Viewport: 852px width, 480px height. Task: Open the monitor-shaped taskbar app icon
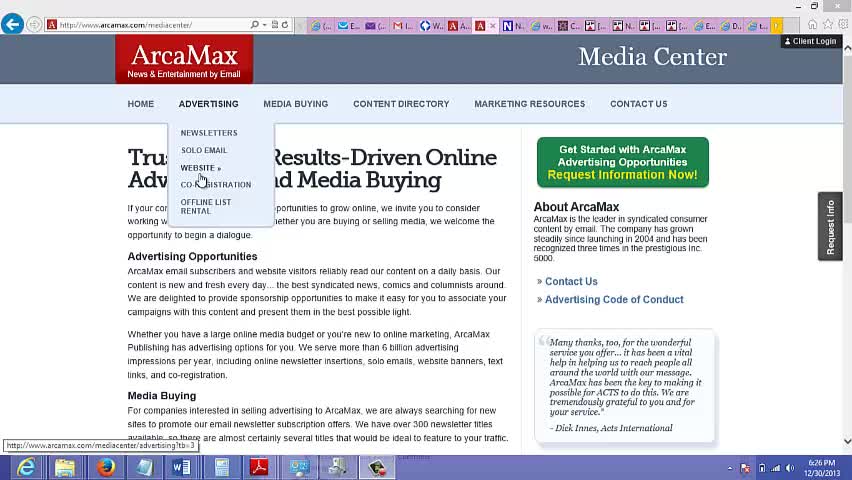[x=299, y=467]
